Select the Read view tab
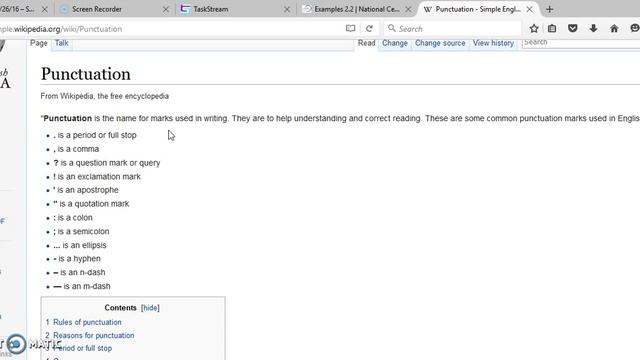Viewport: 640px width, 360px height. [x=367, y=43]
